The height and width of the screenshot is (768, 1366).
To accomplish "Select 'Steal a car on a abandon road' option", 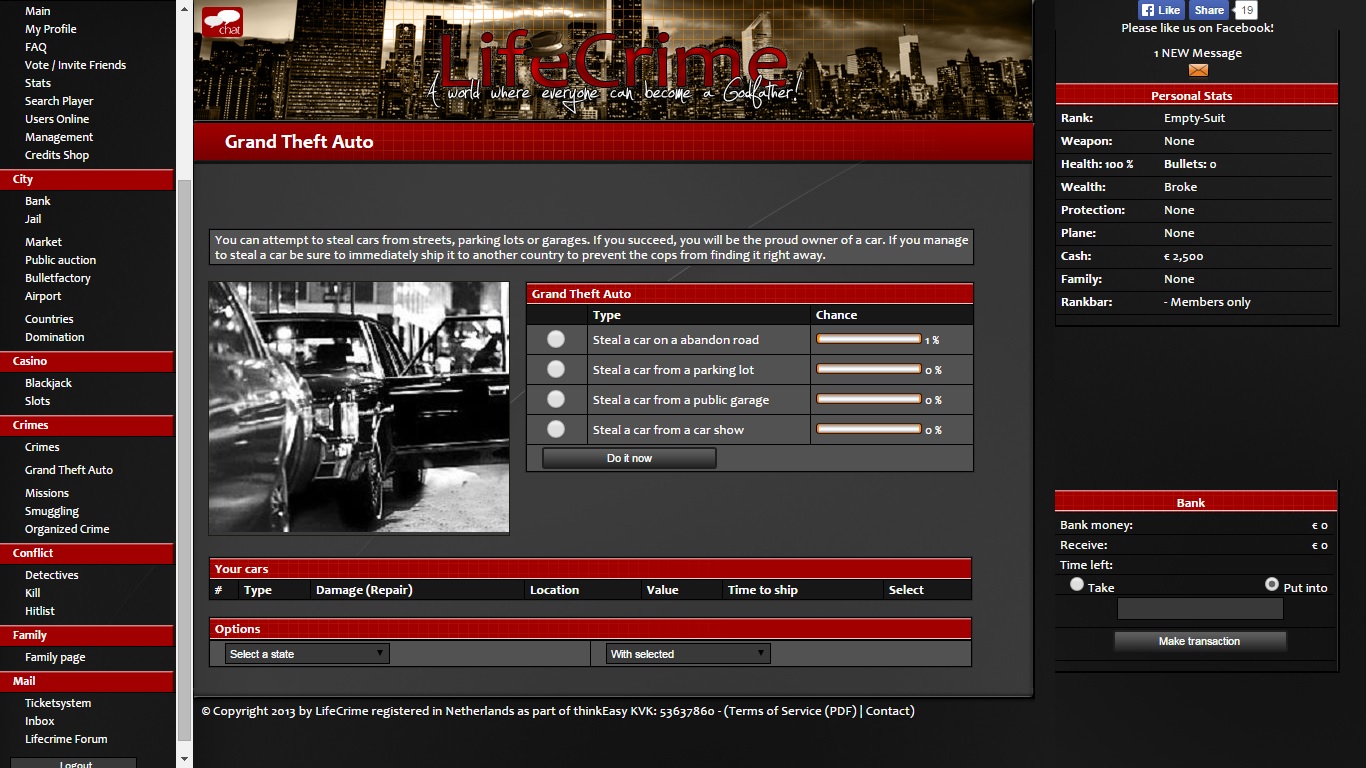I will tap(556, 340).
